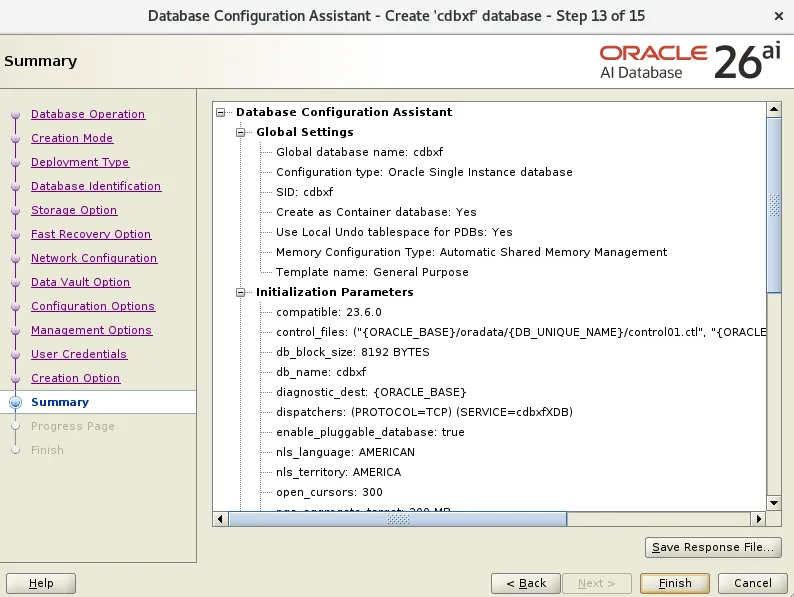Image resolution: width=794 pixels, height=597 pixels.
Task: Close the Database Configuration Assistant window
Action: click(x=779, y=16)
